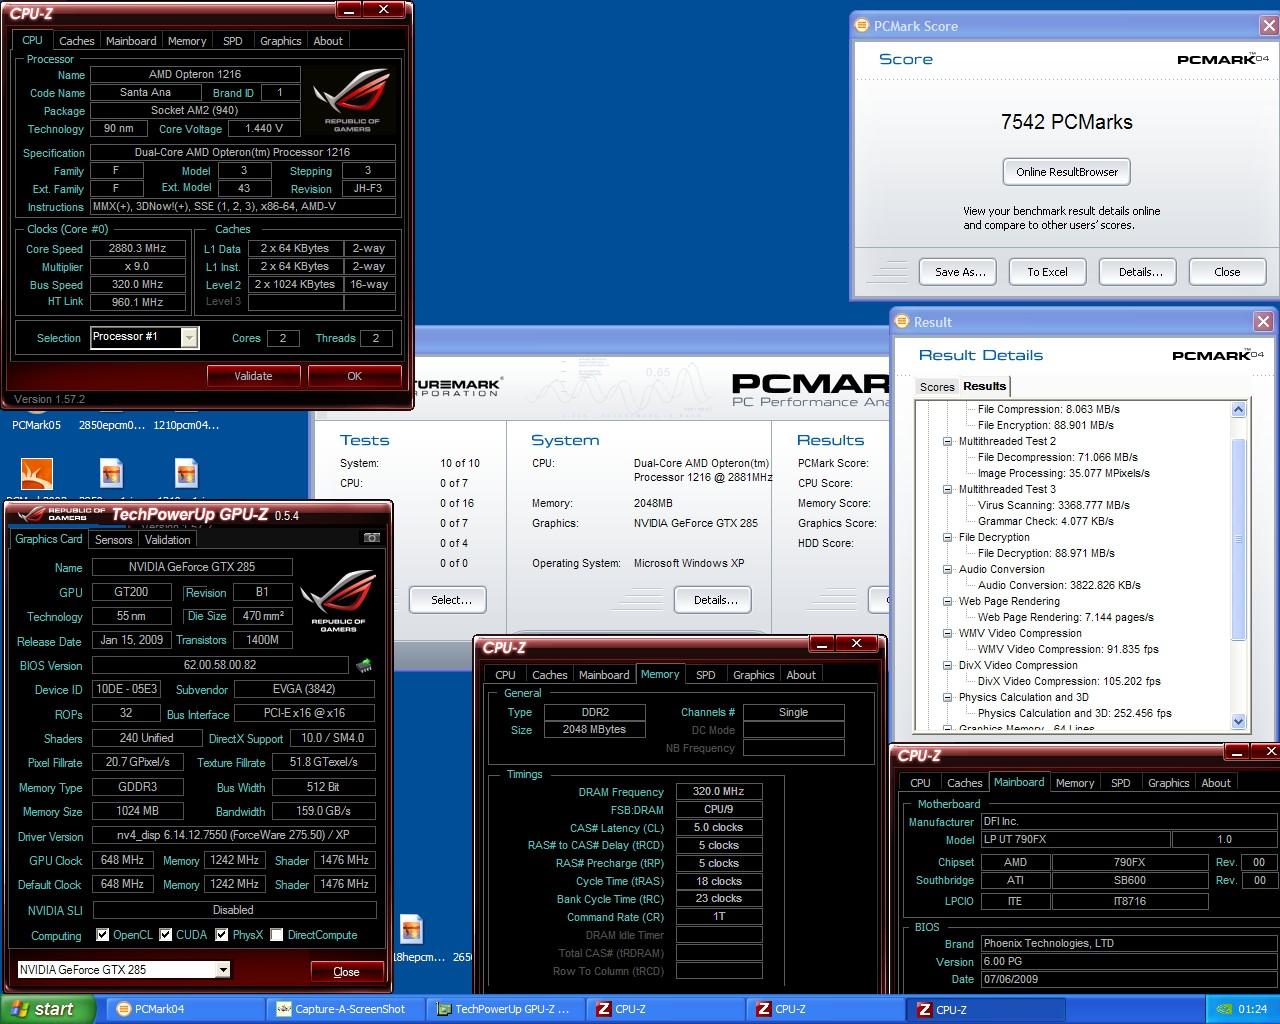Click the NVIDIA tray icon

click(x=1223, y=1009)
